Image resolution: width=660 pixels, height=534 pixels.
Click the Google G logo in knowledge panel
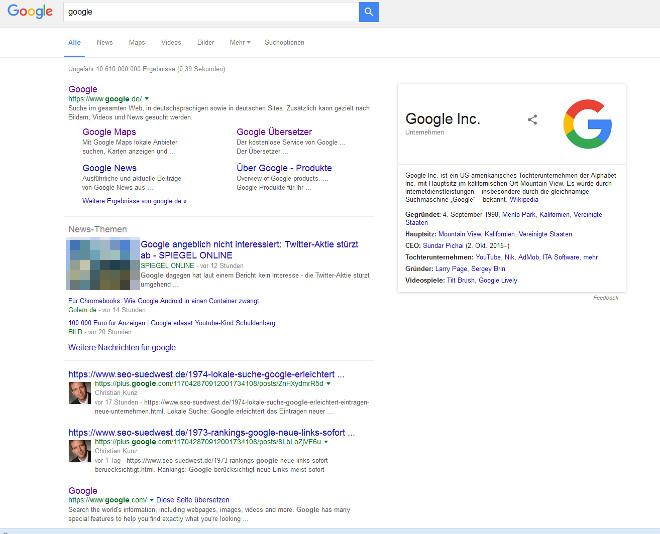click(588, 124)
